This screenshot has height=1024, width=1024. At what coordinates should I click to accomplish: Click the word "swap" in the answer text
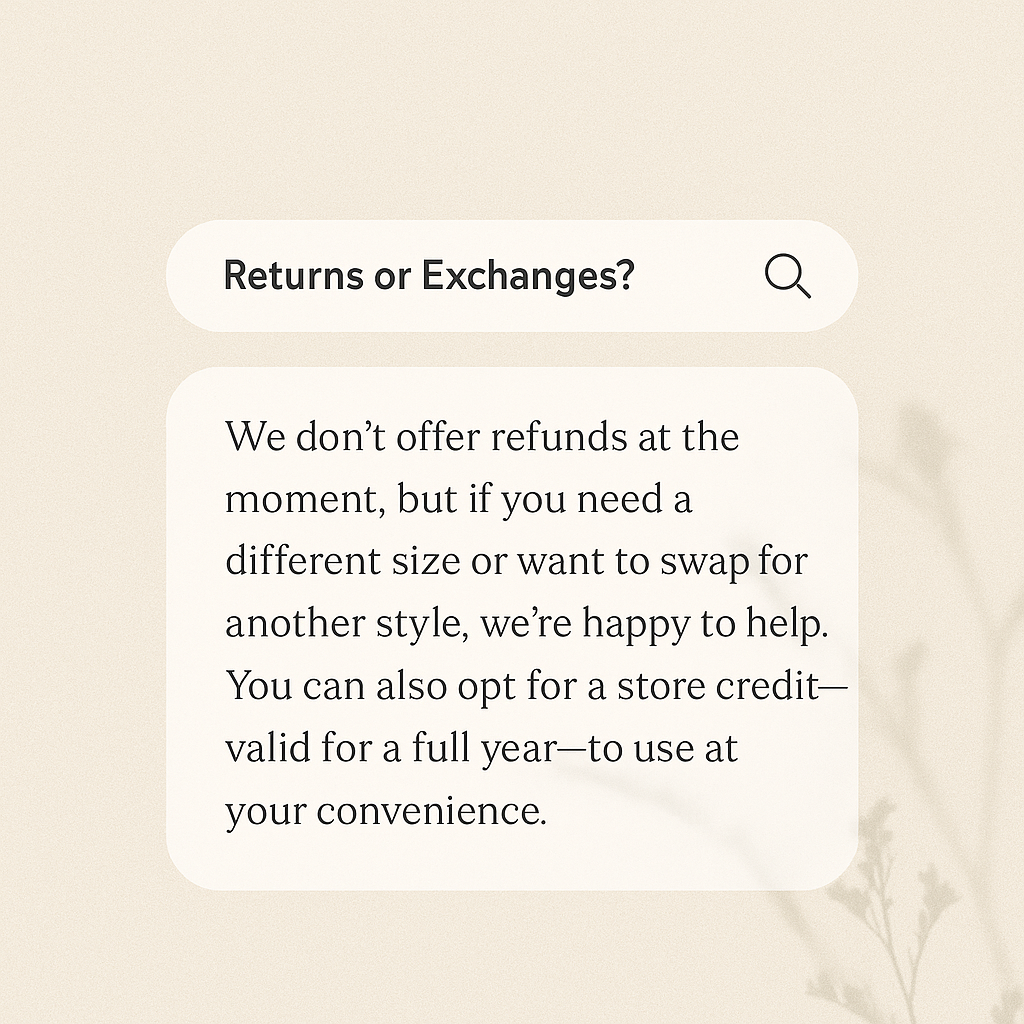(703, 564)
